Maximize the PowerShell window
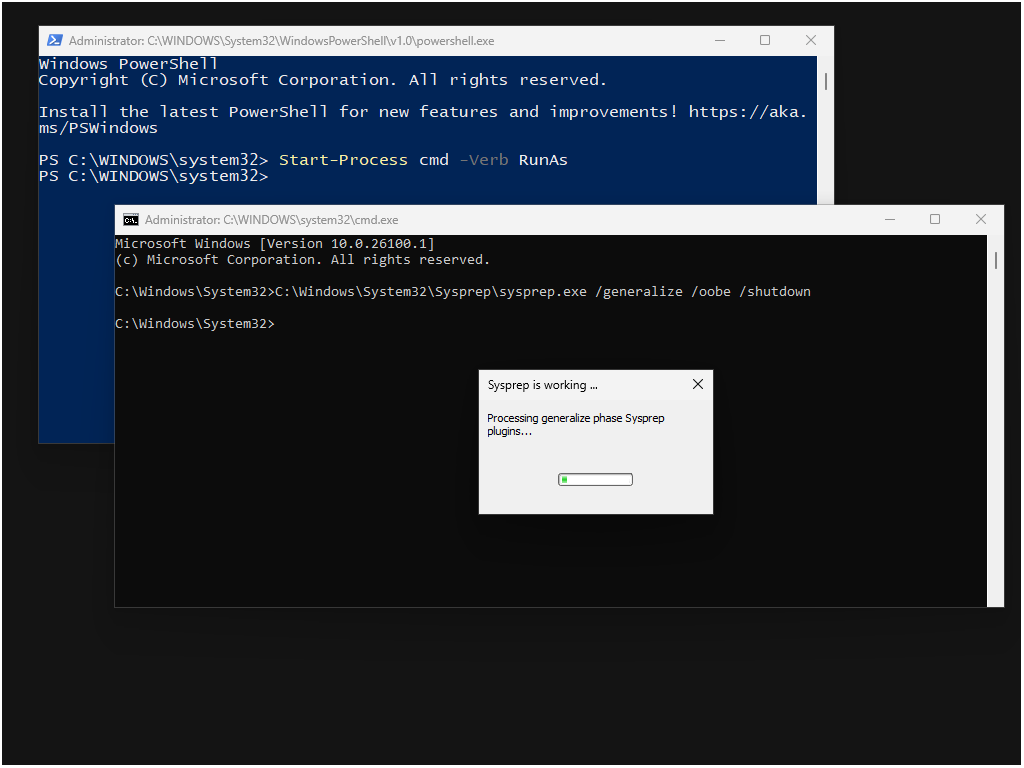Viewport: 1024px width, 768px height. click(765, 40)
